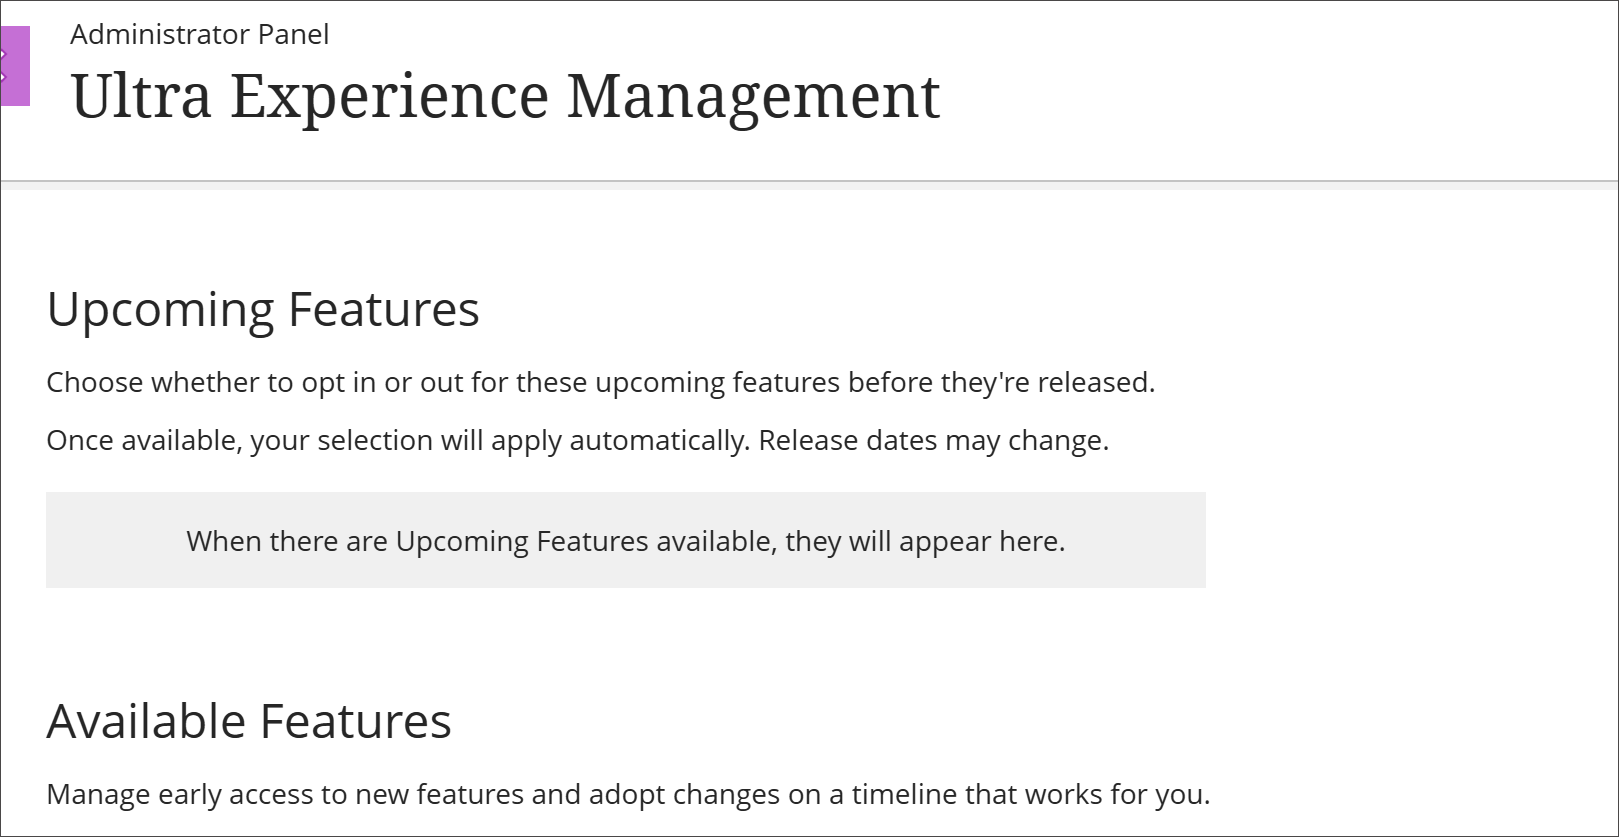This screenshot has width=1619, height=837.
Task: Open the Administrator Panel breadcrumb link
Action: tap(199, 34)
